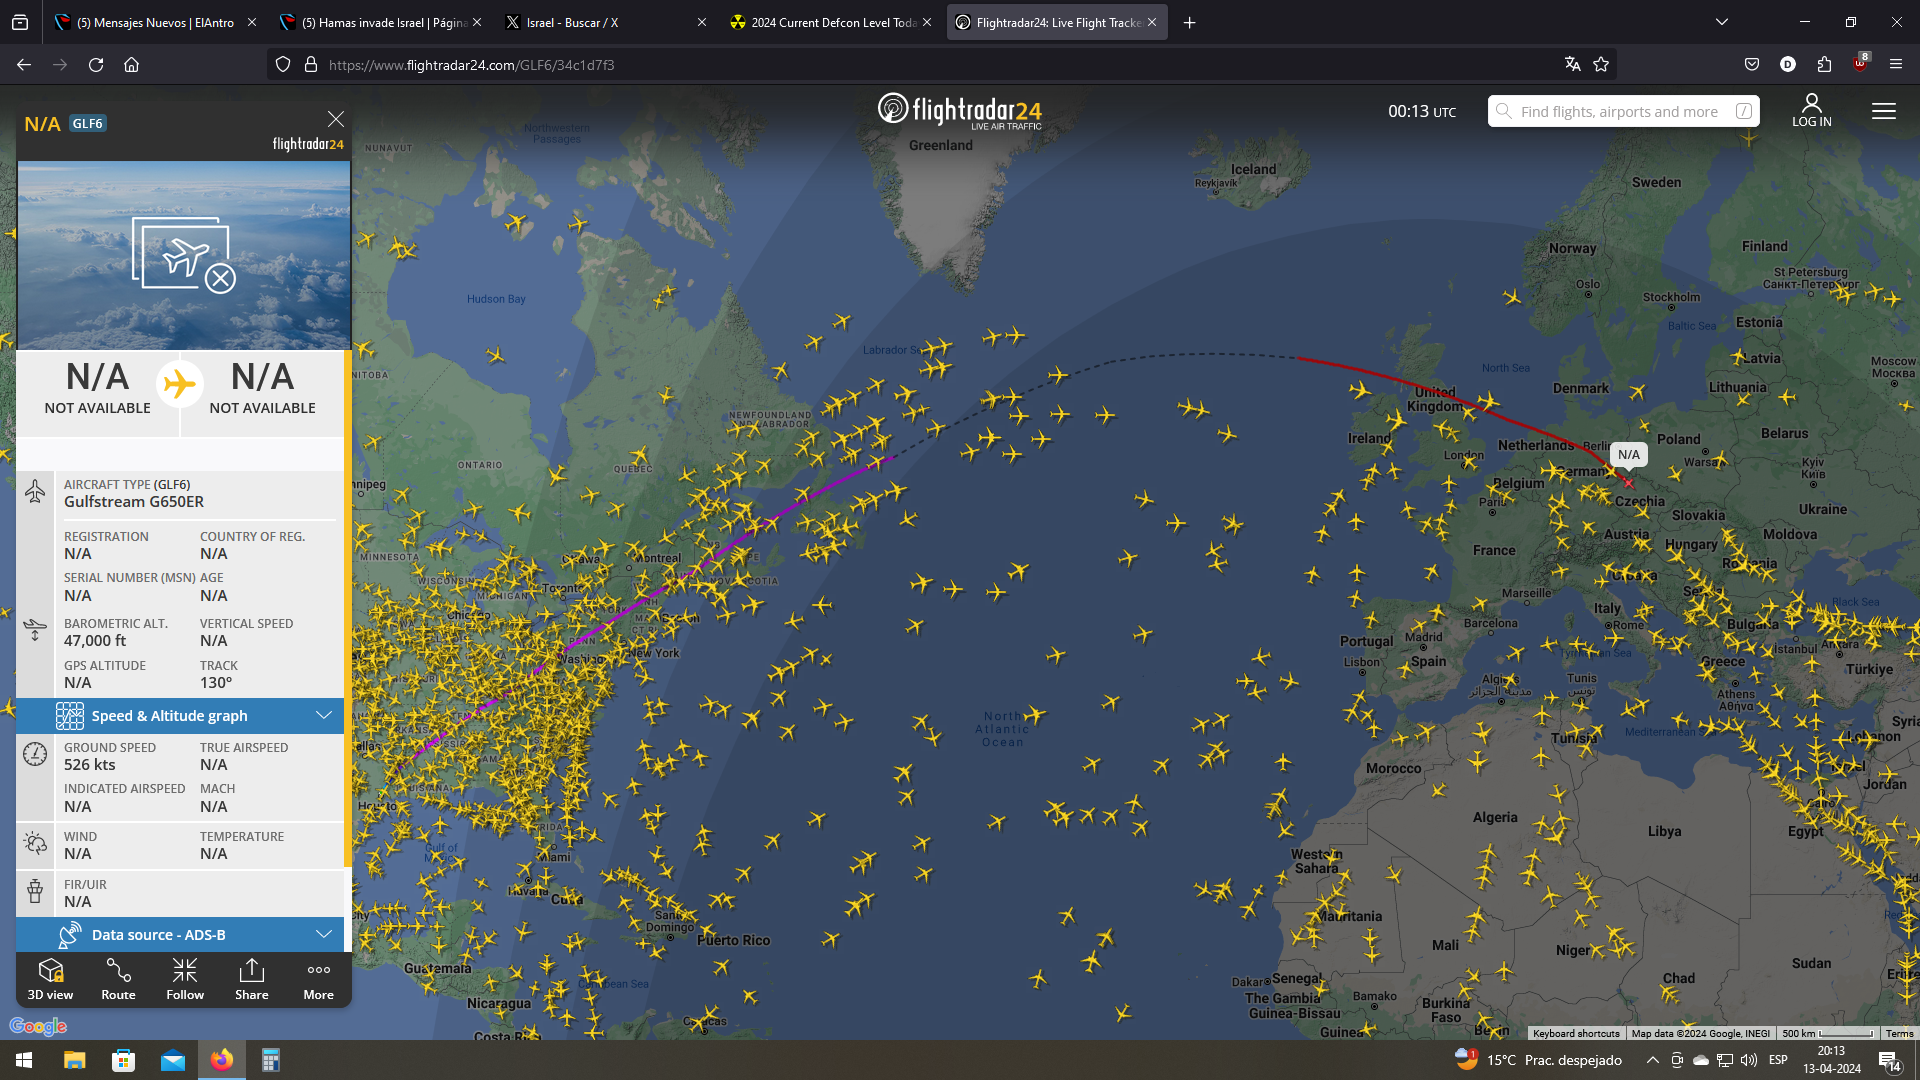Viewport: 1920px width, 1080px height.
Task: Click the GLF6 aircraft type badge
Action: point(88,124)
